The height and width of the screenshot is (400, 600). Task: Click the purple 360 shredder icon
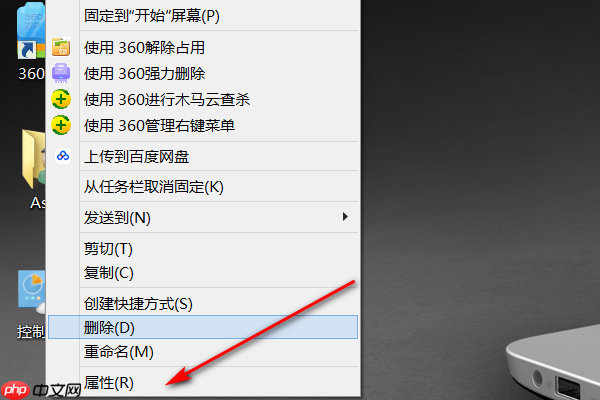tap(61, 73)
